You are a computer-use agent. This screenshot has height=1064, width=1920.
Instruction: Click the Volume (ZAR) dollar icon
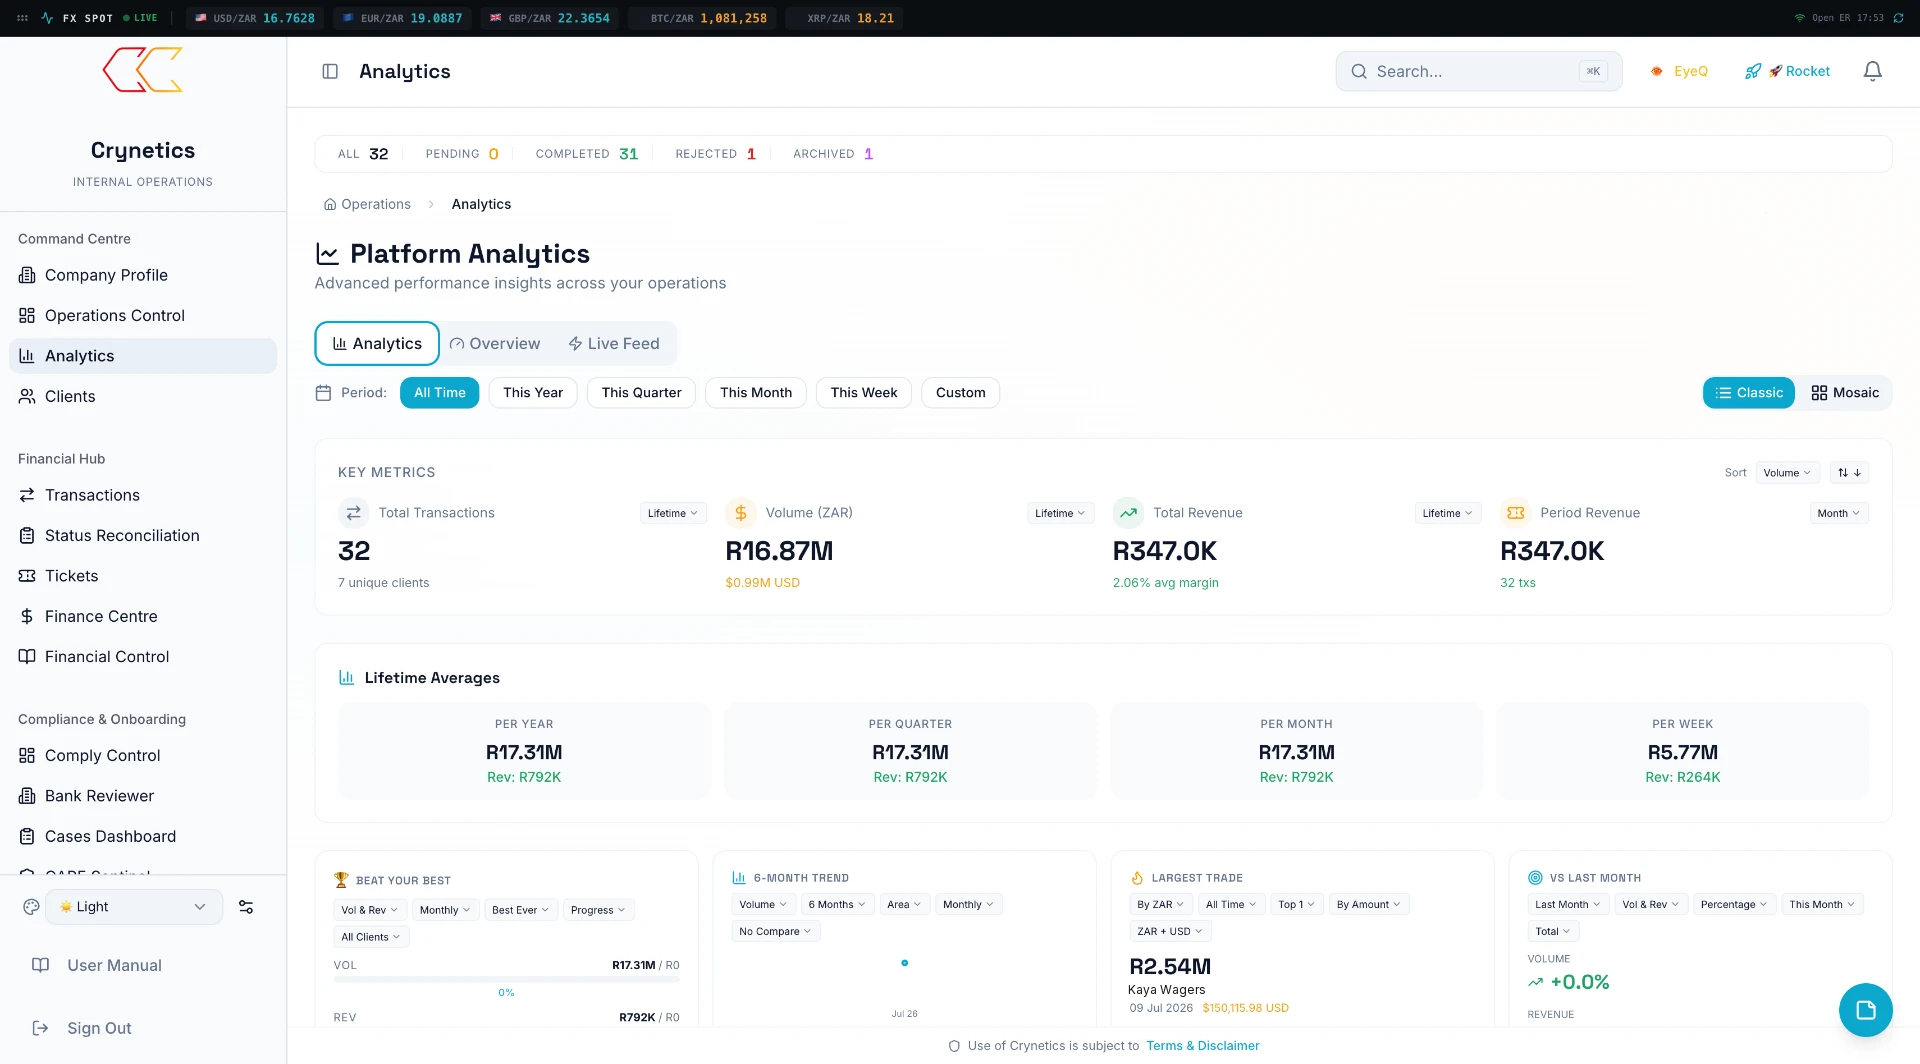(740, 513)
